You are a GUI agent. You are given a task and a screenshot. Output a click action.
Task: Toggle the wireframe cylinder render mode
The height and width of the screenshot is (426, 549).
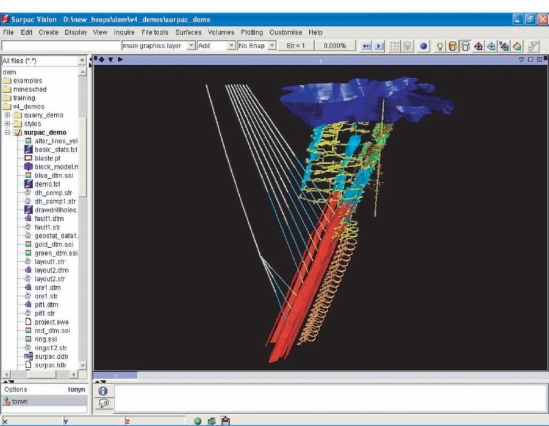465,46
